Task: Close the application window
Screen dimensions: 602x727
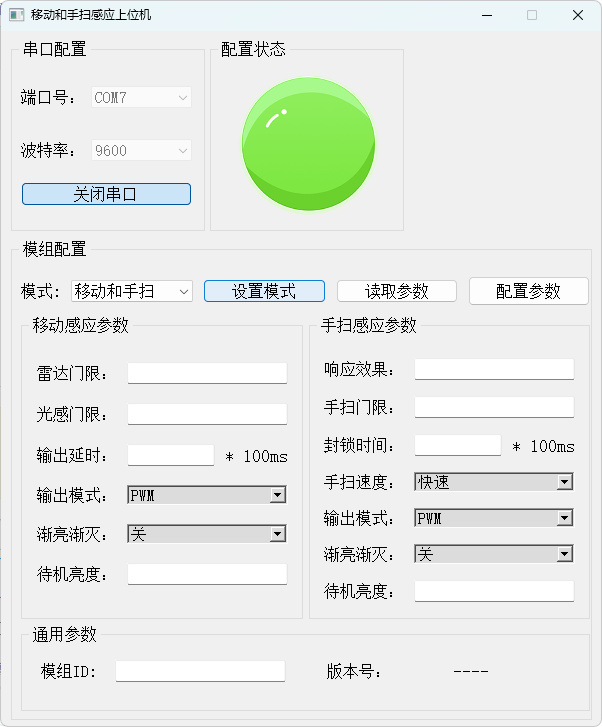Action: coord(577,15)
